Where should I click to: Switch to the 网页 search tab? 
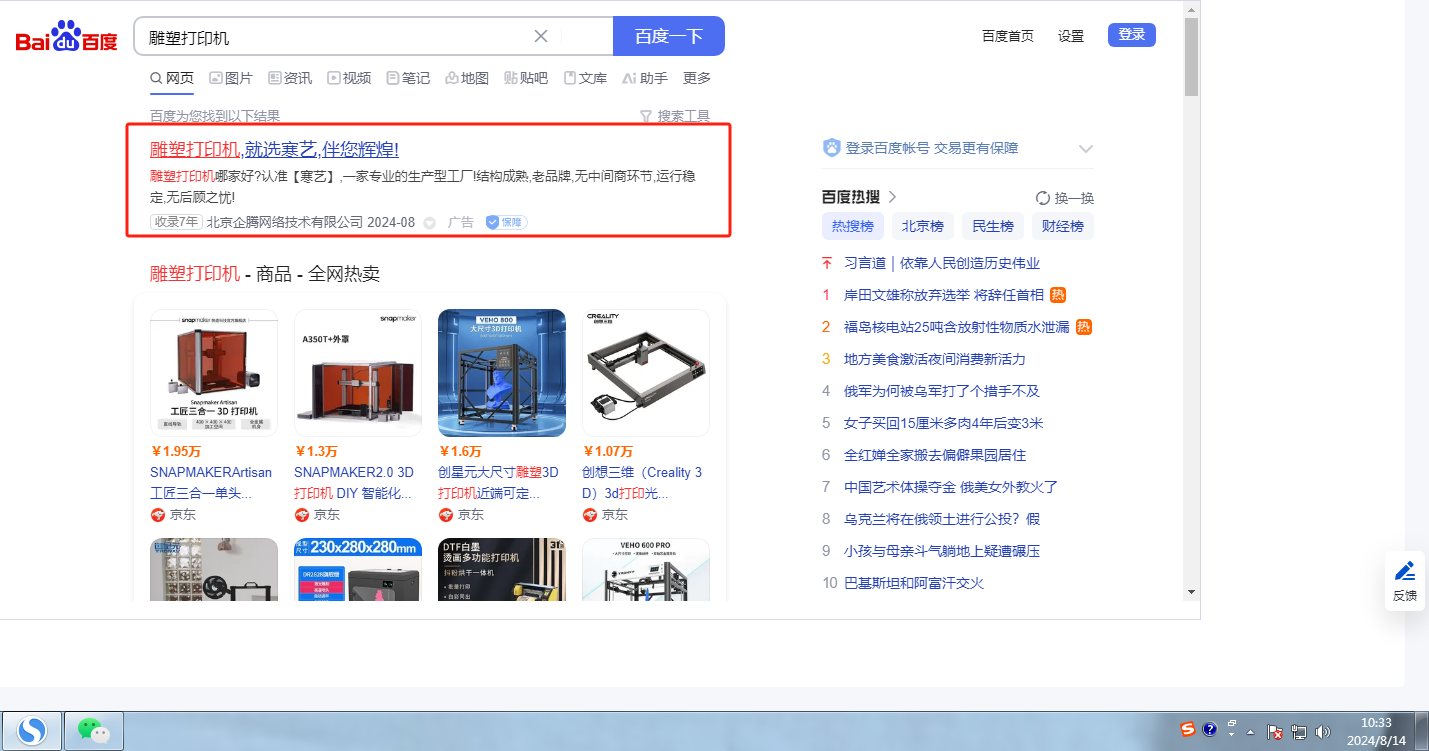tap(172, 78)
